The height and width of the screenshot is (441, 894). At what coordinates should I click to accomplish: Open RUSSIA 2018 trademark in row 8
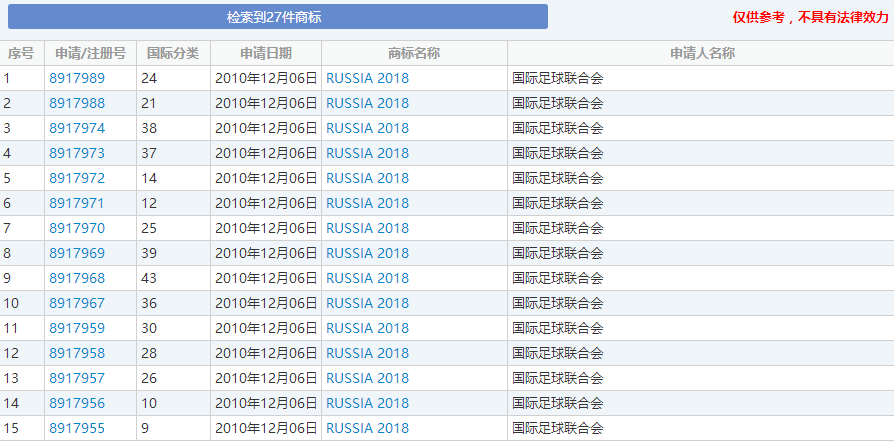coord(368,253)
